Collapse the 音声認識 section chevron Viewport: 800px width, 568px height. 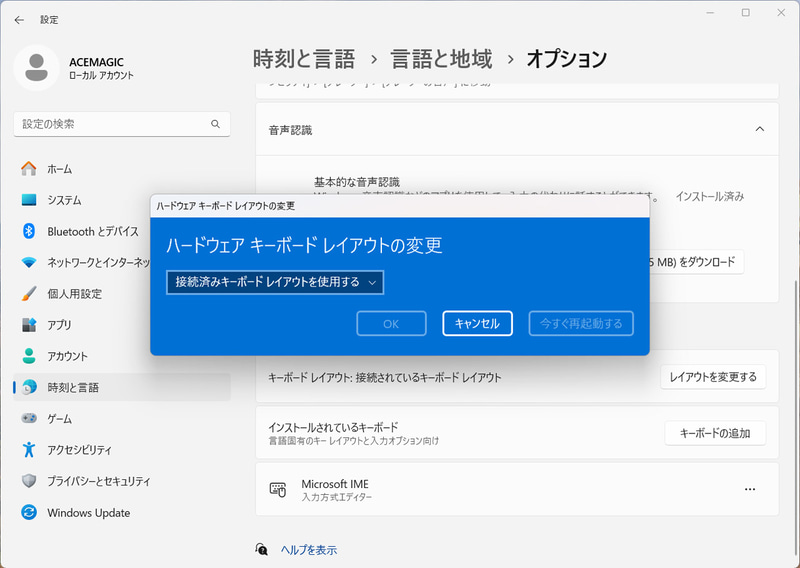point(760,129)
